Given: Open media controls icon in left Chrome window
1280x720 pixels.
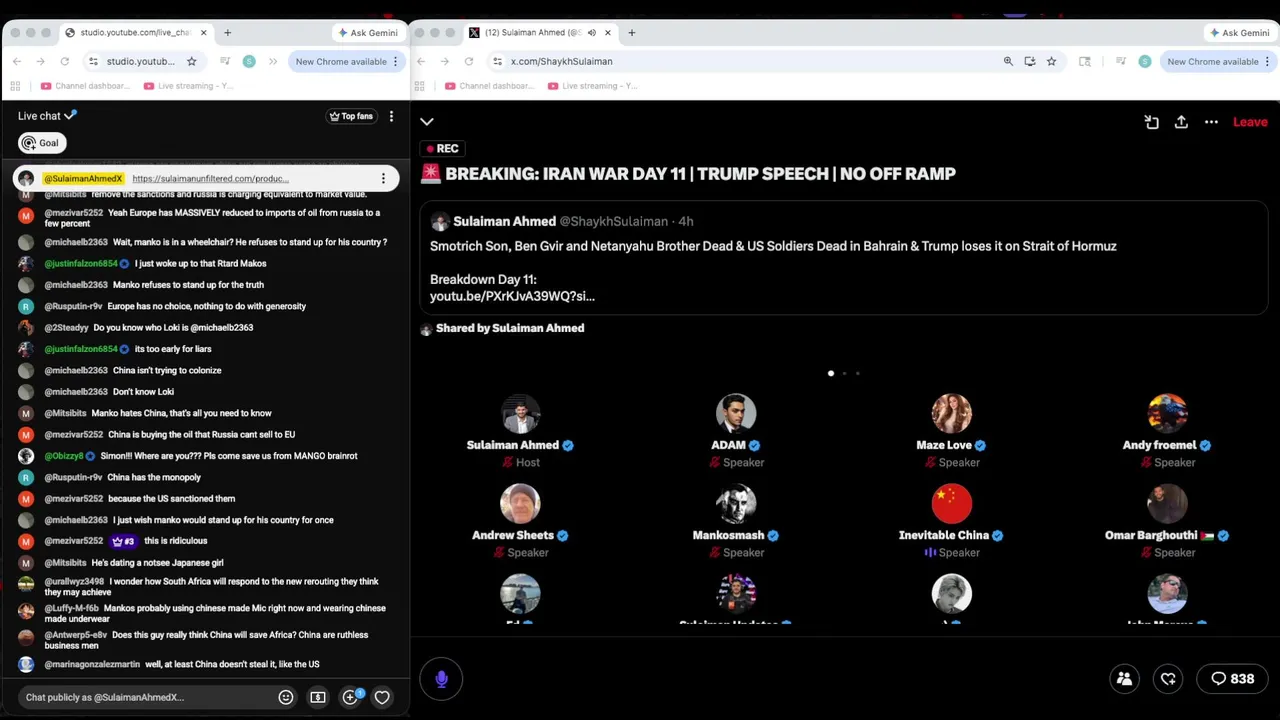Looking at the screenshot, I should [x=225, y=61].
